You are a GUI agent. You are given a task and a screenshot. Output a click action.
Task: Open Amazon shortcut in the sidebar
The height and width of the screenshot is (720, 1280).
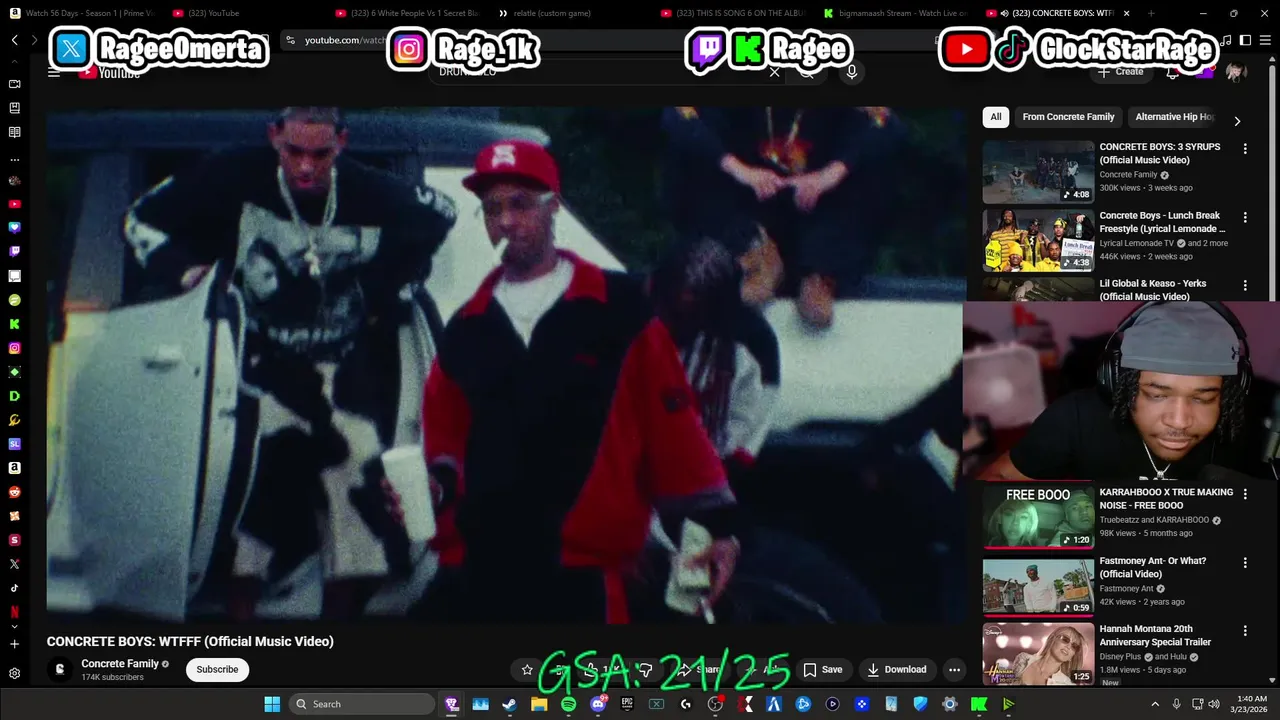point(14,468)
